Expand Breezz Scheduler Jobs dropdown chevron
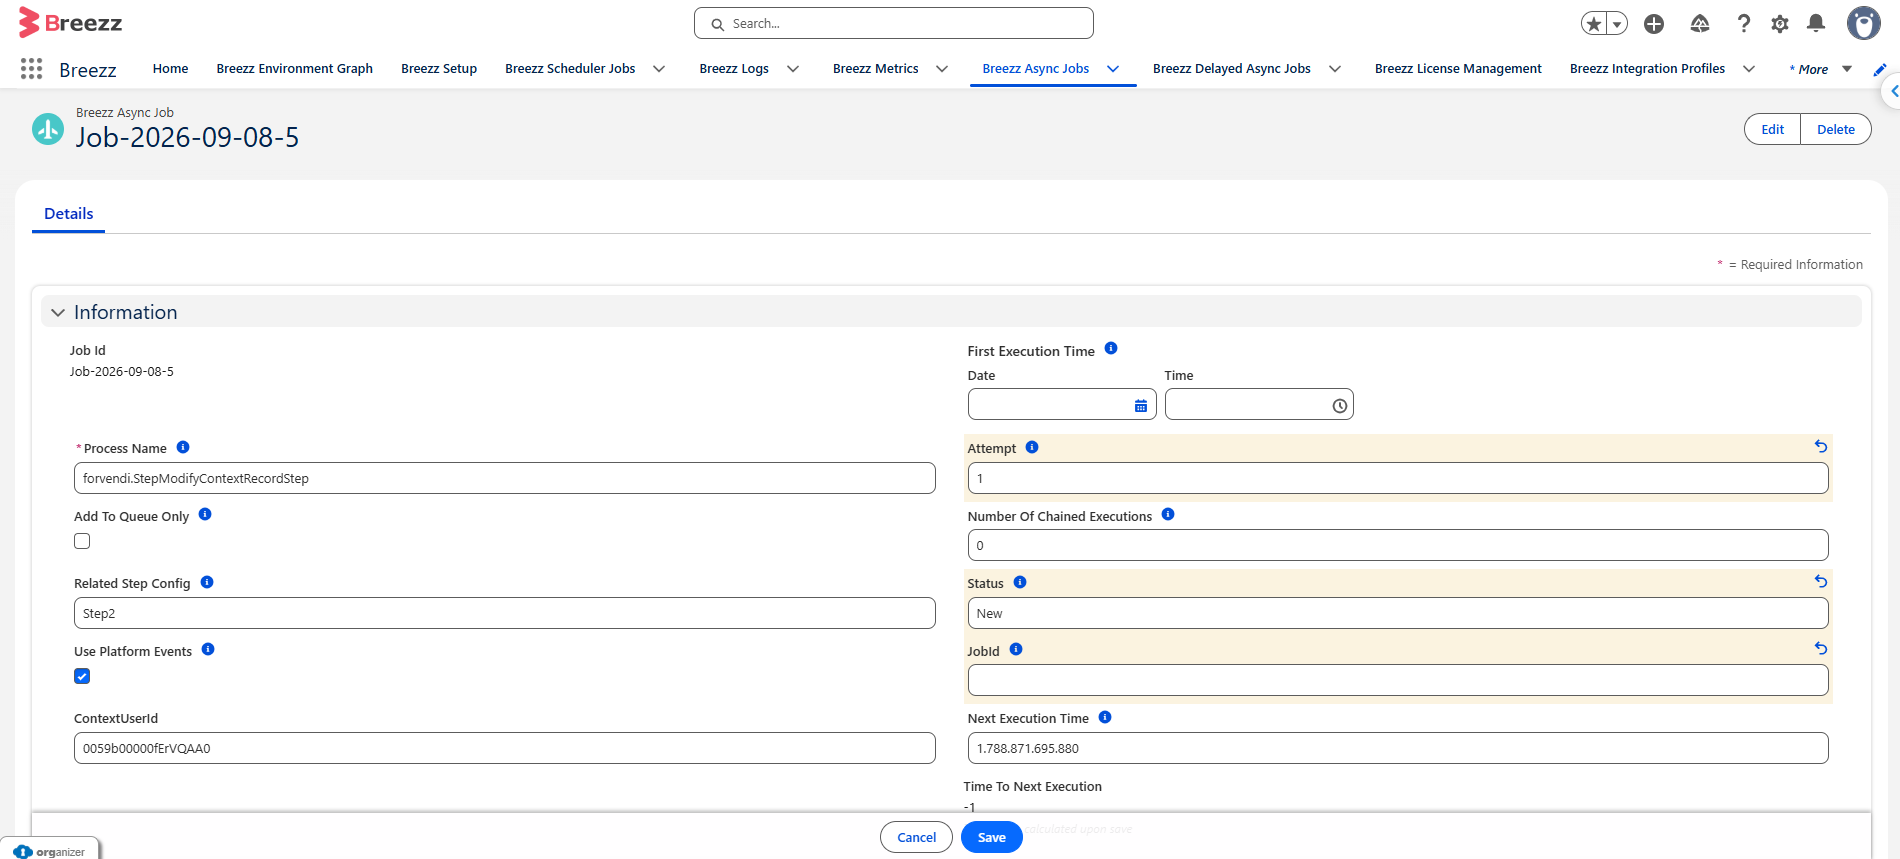 pyautogui.click(x=659, y=69)
